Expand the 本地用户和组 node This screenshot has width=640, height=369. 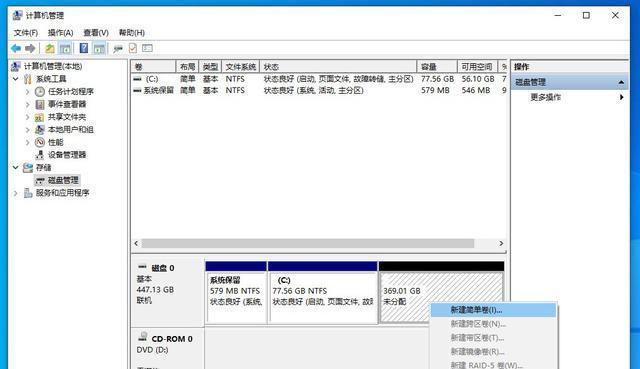click(28, 129)
